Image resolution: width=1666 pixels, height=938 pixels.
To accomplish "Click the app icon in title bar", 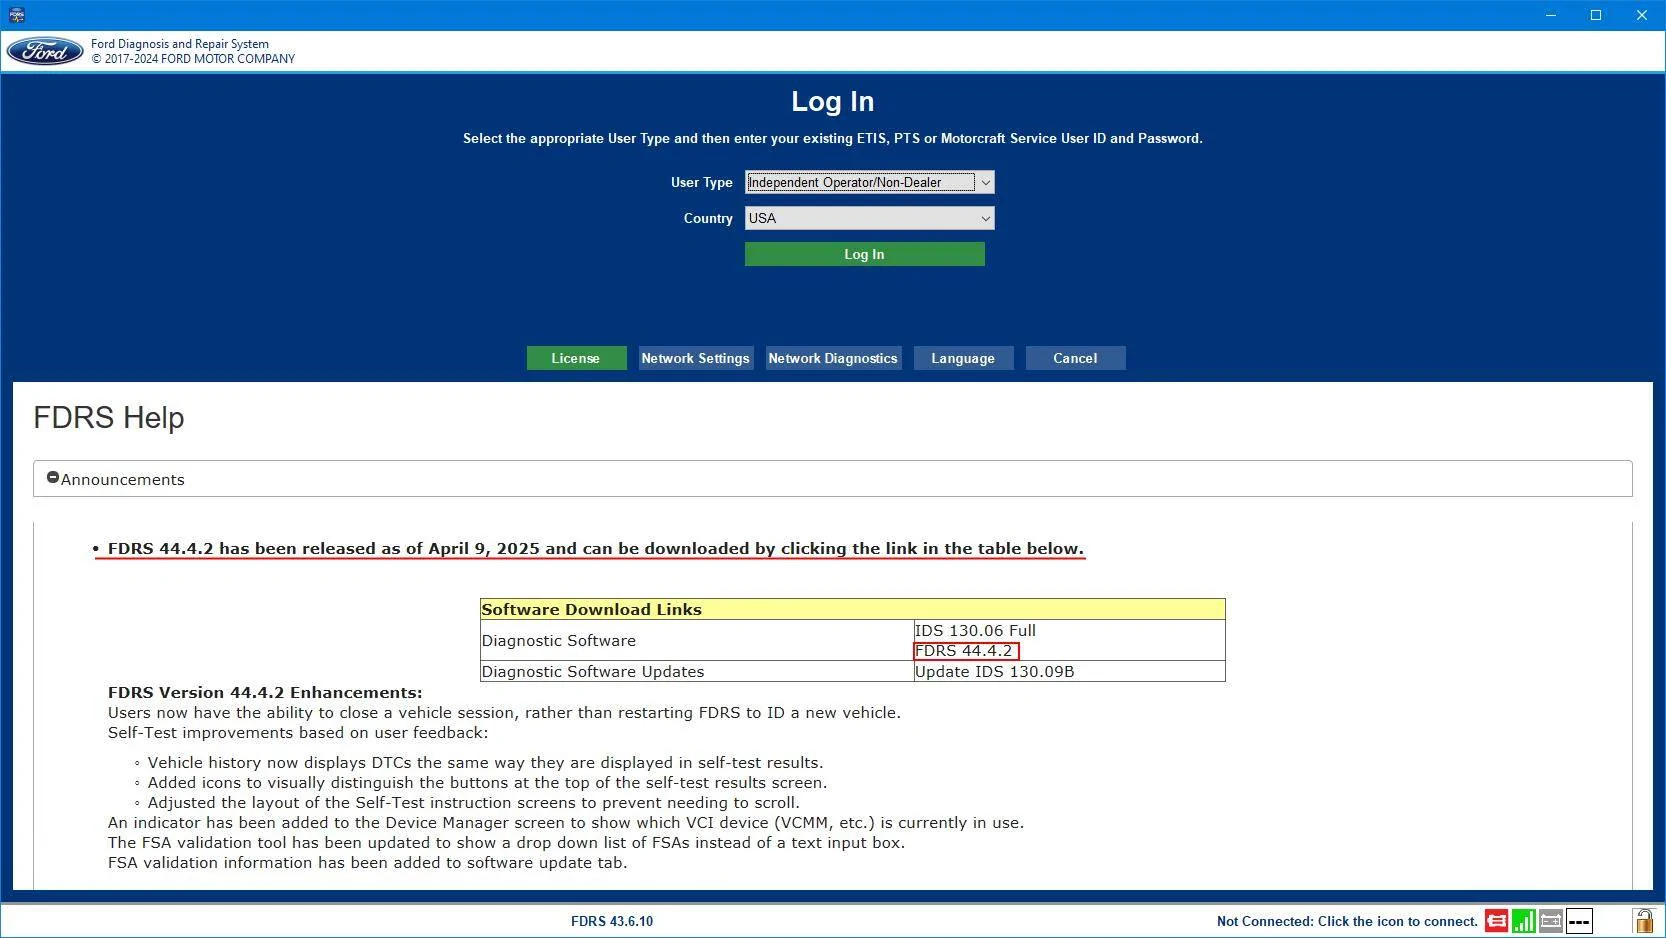I will pyautogui.click(x=16, y=15).
